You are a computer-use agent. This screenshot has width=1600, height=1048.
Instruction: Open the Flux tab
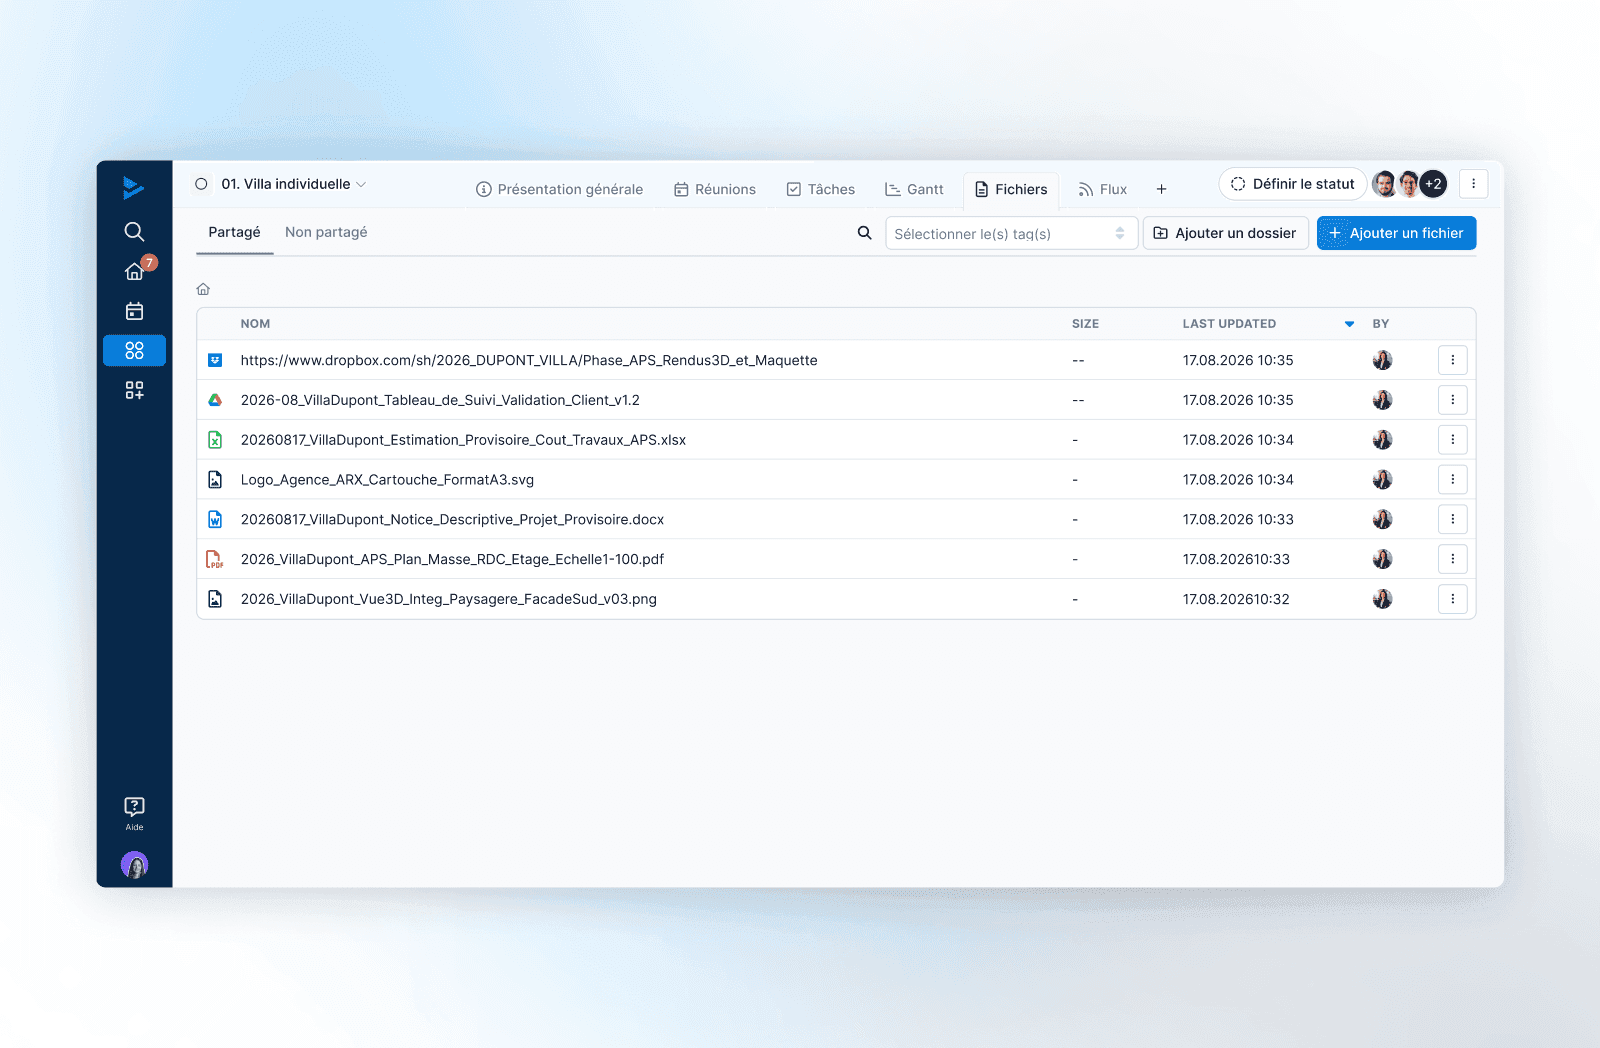click(x=1102, y=189)
